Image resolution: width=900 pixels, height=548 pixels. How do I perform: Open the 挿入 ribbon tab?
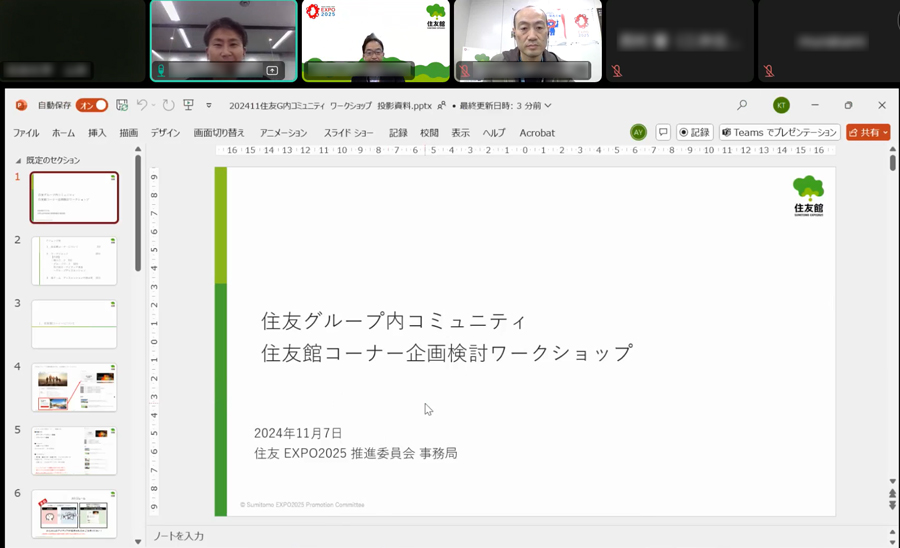[97, 133]
